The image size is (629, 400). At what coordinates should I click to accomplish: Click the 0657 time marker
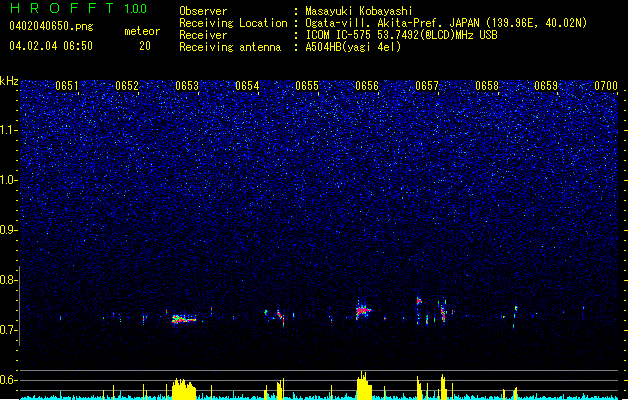pyautogui.click(x=427, y=86)
